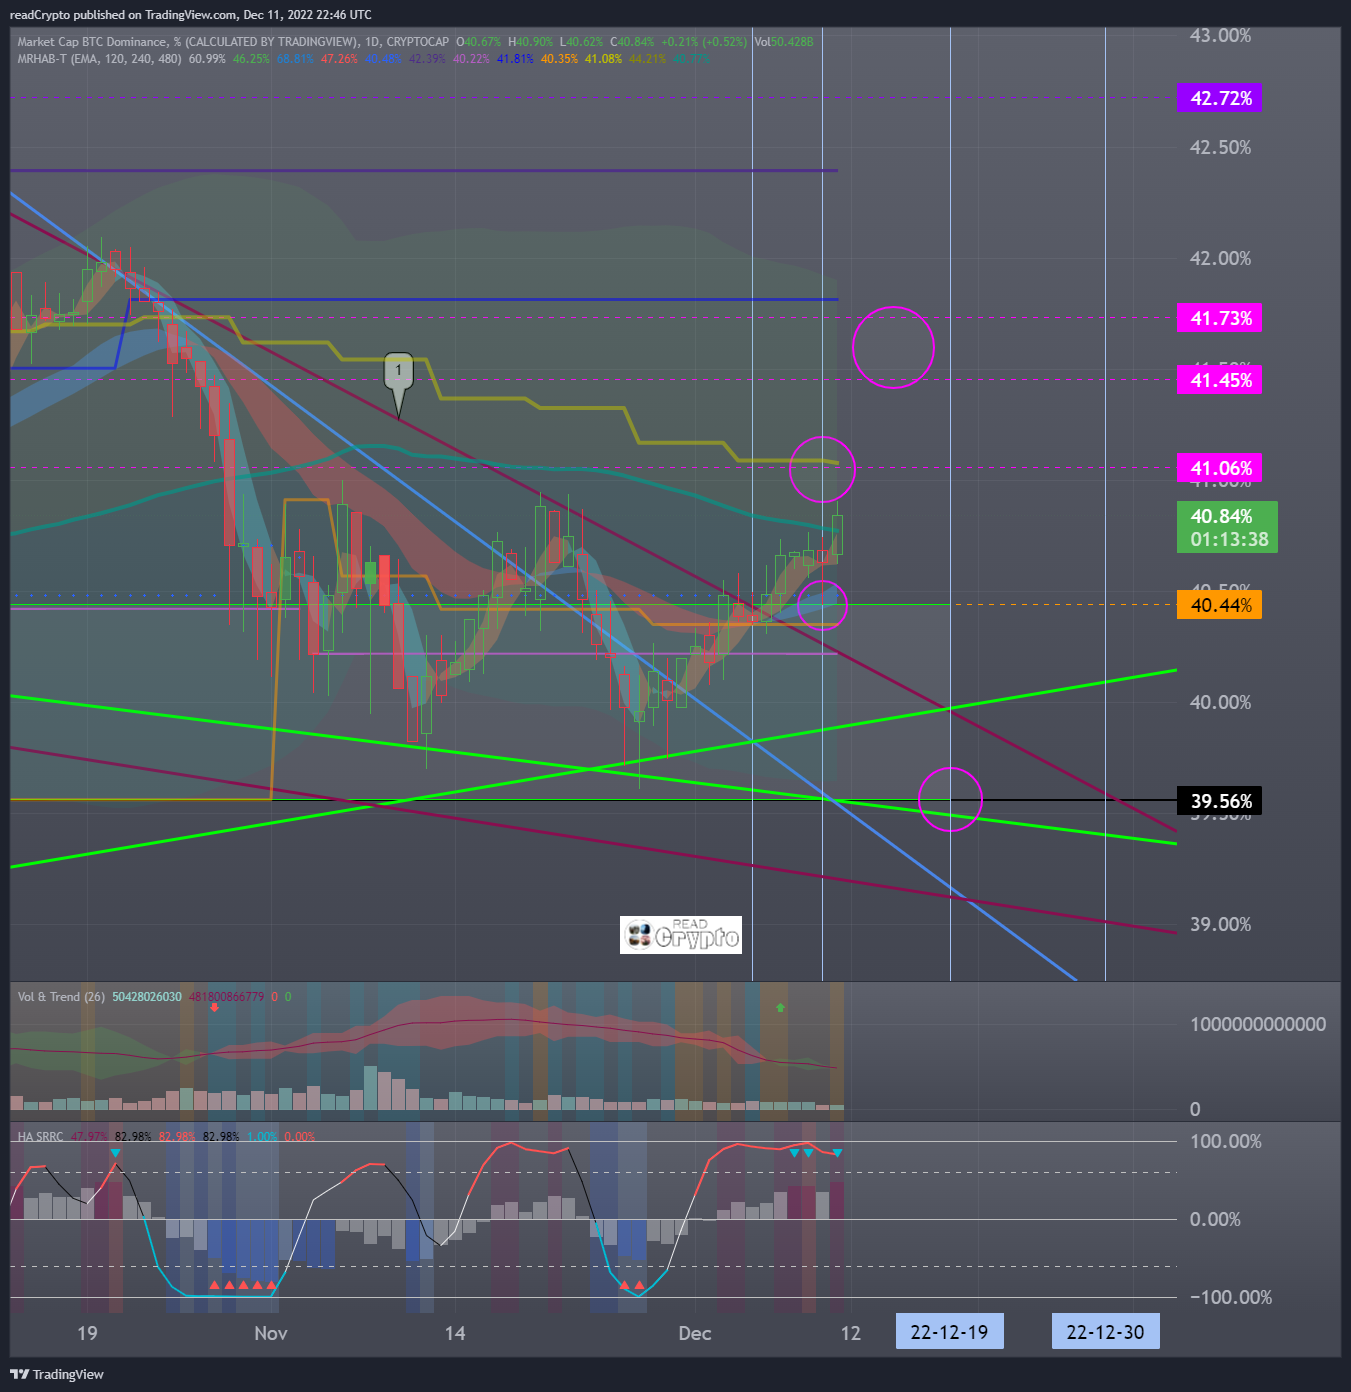This screenshot has height=1392, width=1351.
Task: Click the 41.73% magenta price label
Action: click(1220, 318)
